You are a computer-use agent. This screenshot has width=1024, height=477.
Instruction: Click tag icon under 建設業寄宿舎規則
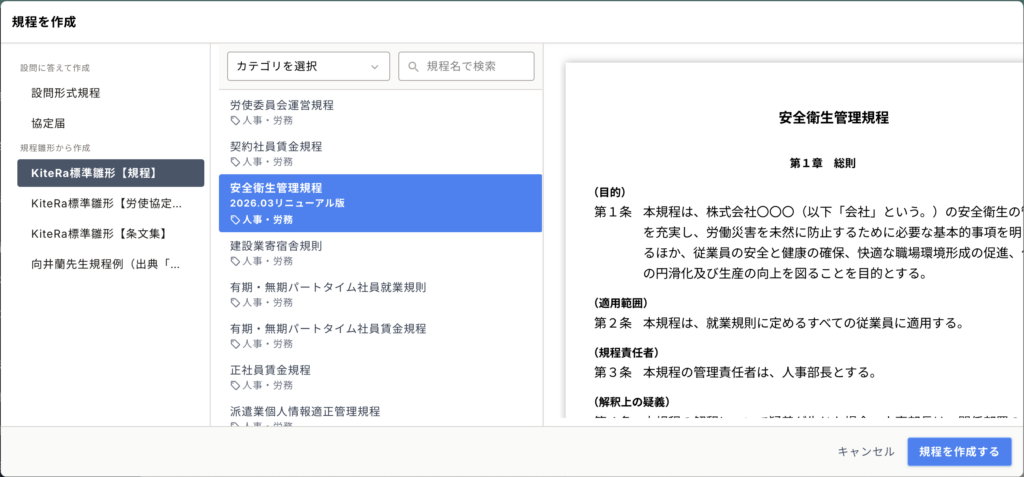point(235,261)
